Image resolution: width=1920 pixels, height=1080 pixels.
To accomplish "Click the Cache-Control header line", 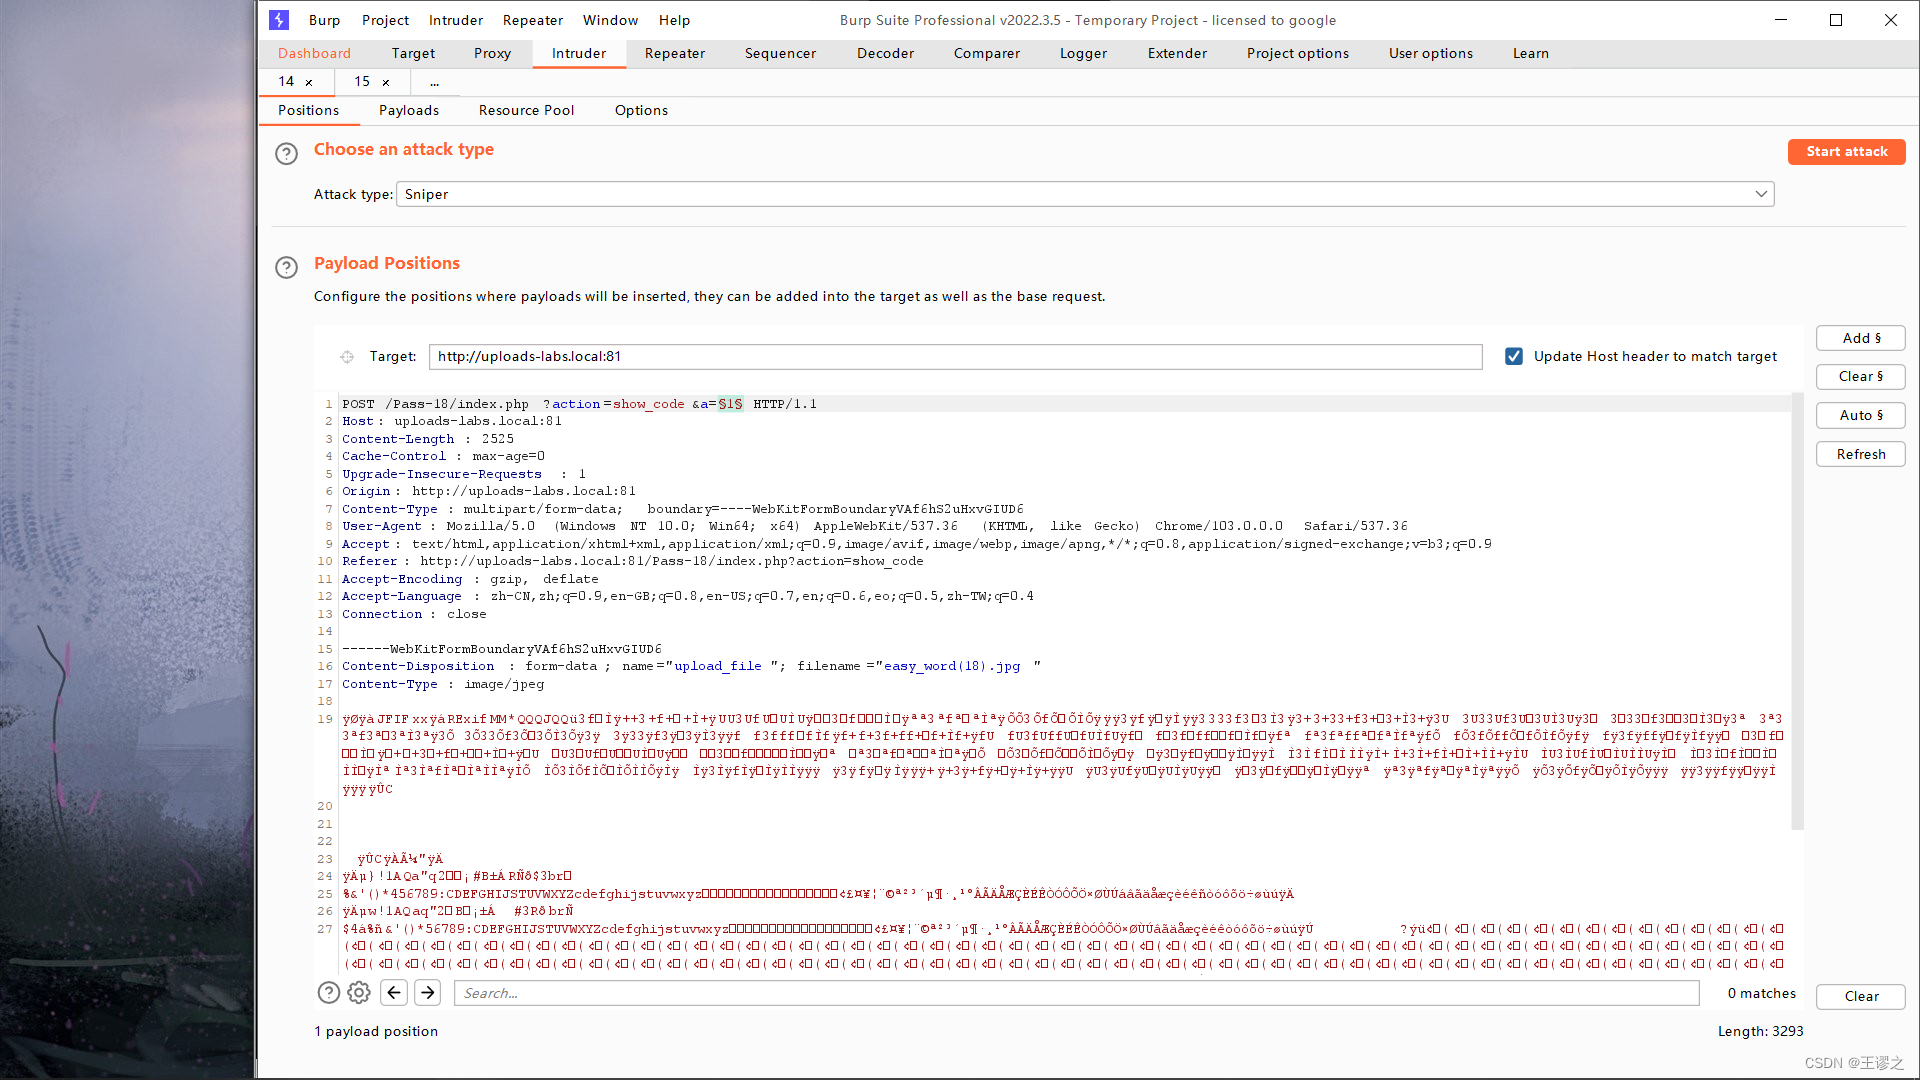I will 443,457.
